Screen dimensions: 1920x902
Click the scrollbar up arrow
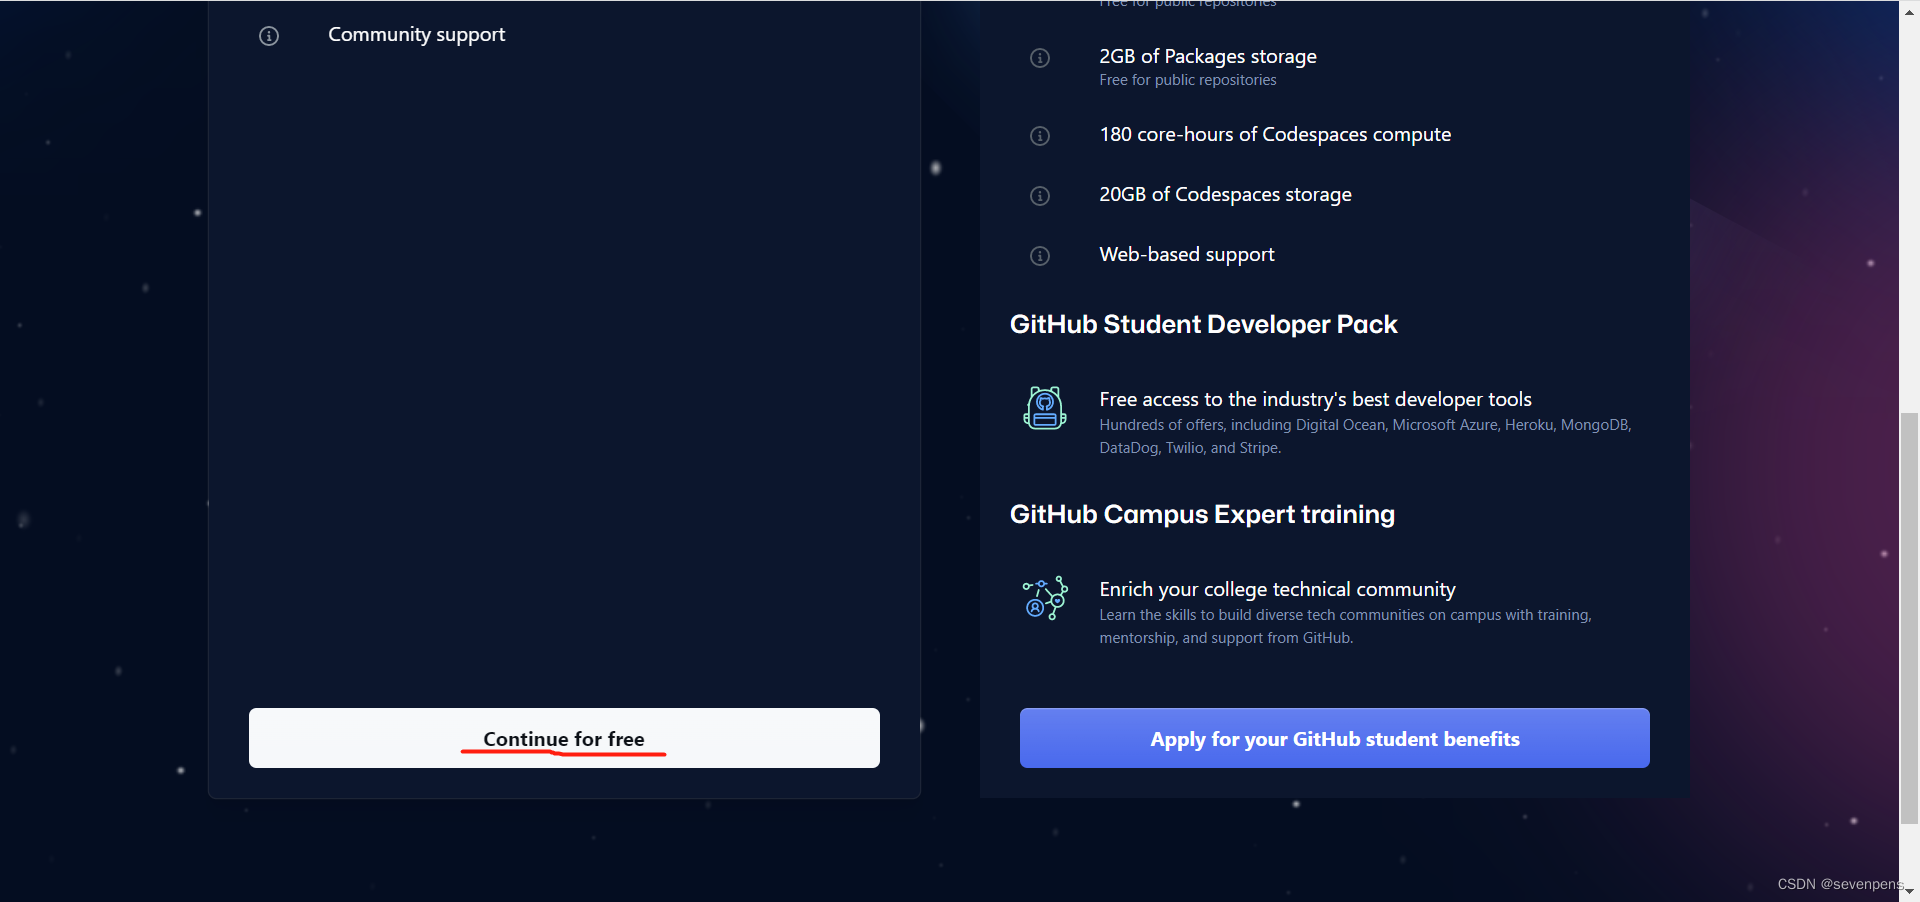click(x=1909, y=8)
